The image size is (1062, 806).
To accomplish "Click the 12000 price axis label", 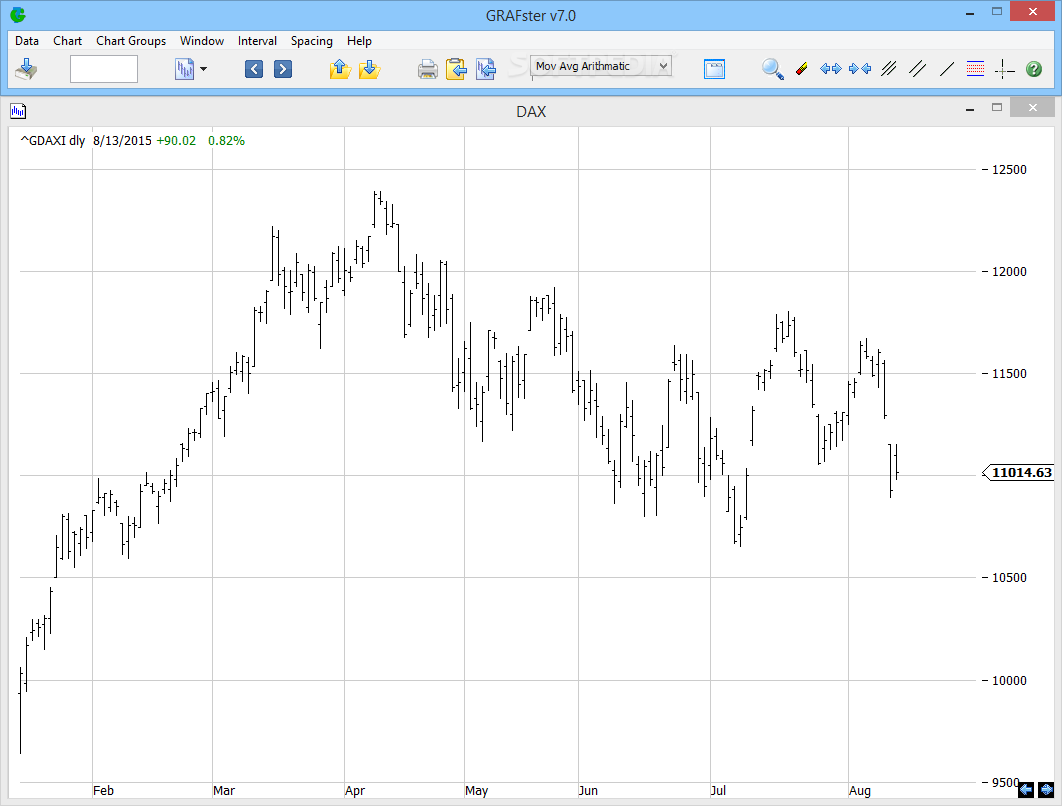I will tap(1009, 272).
